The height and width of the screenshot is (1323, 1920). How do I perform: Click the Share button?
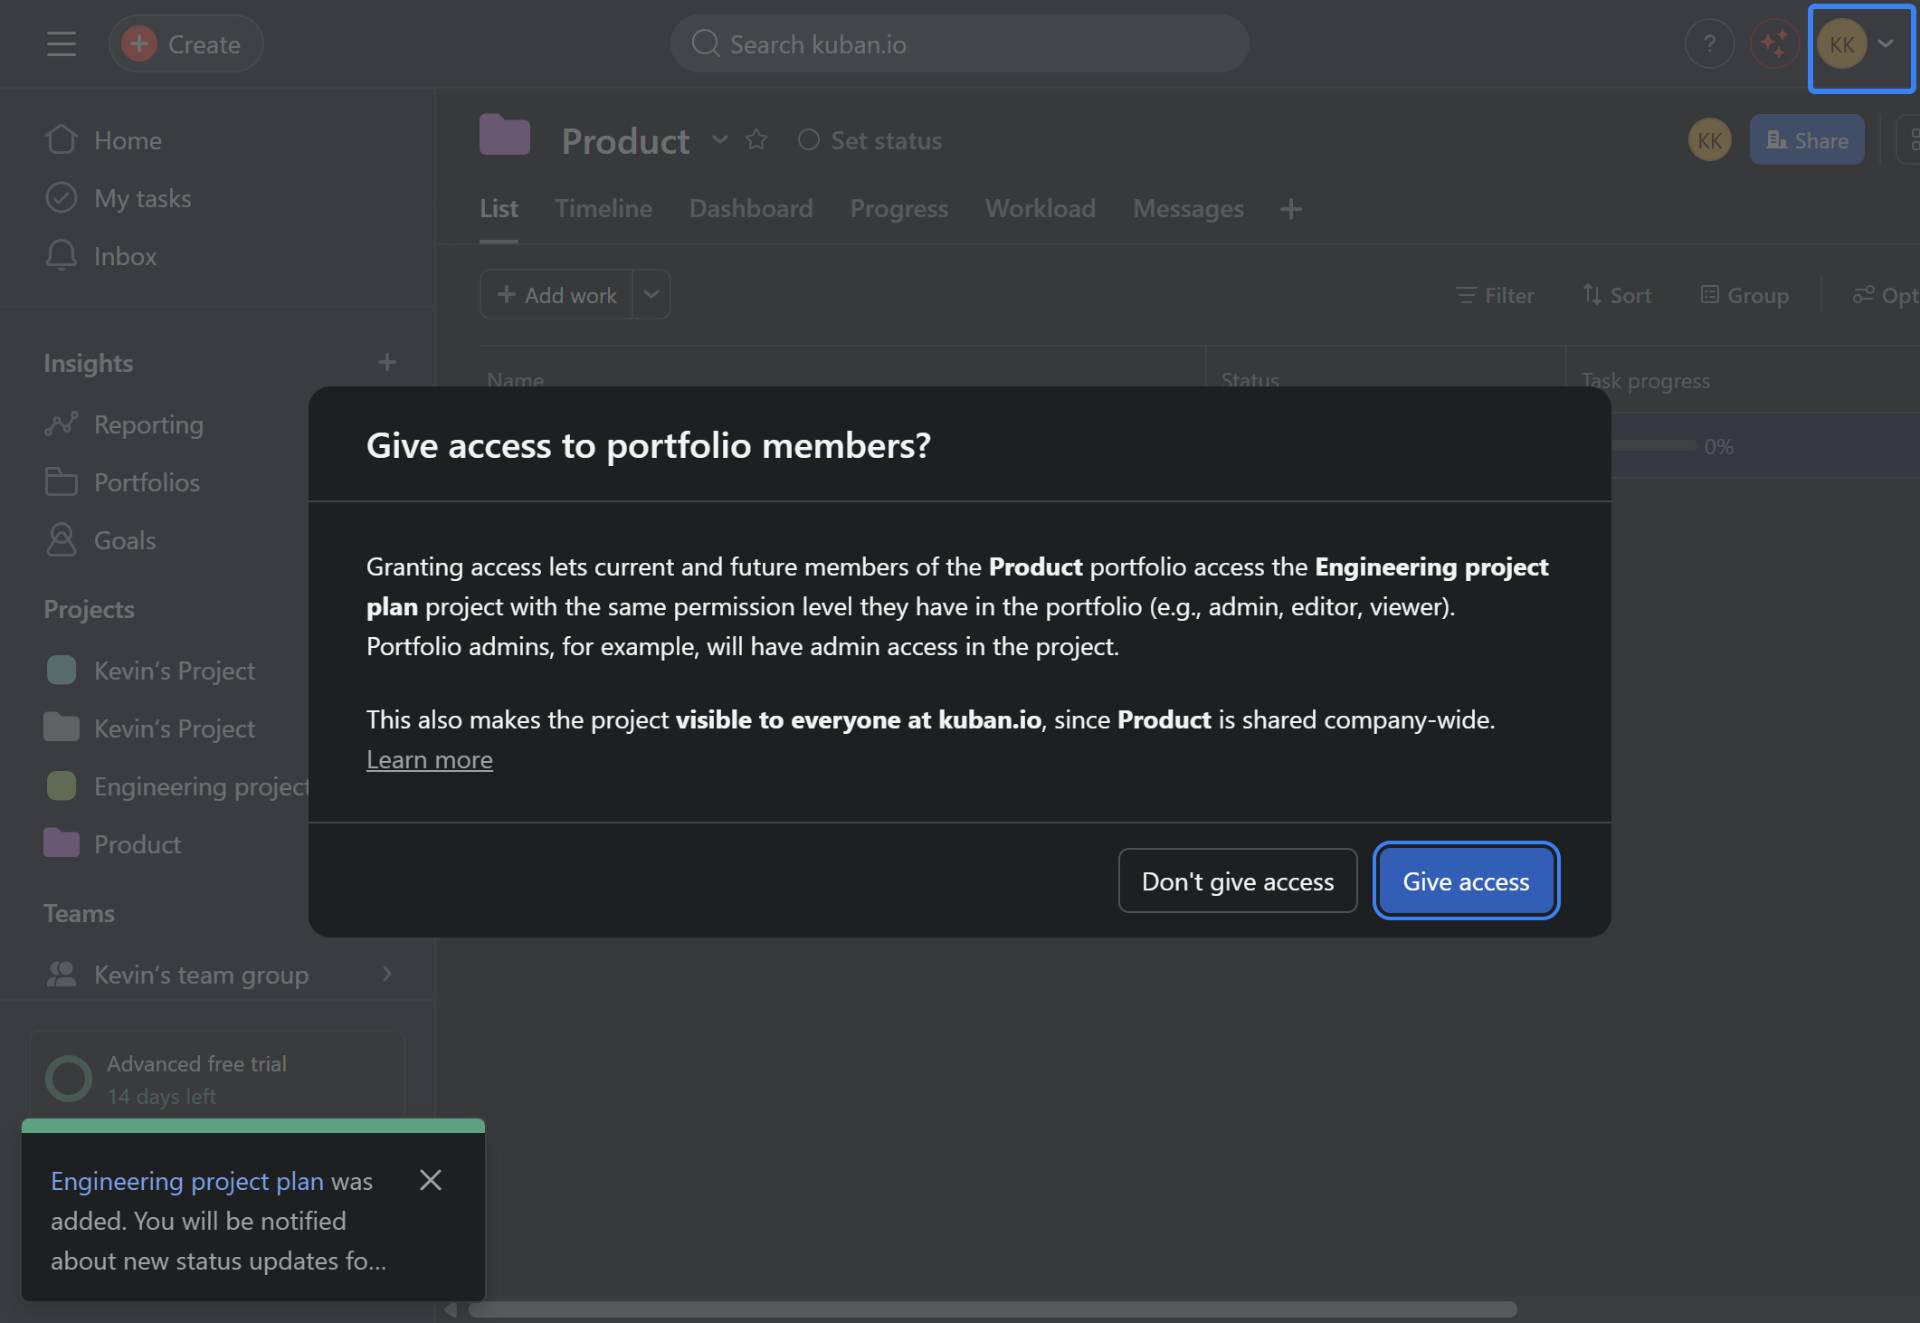(1806, 140)
